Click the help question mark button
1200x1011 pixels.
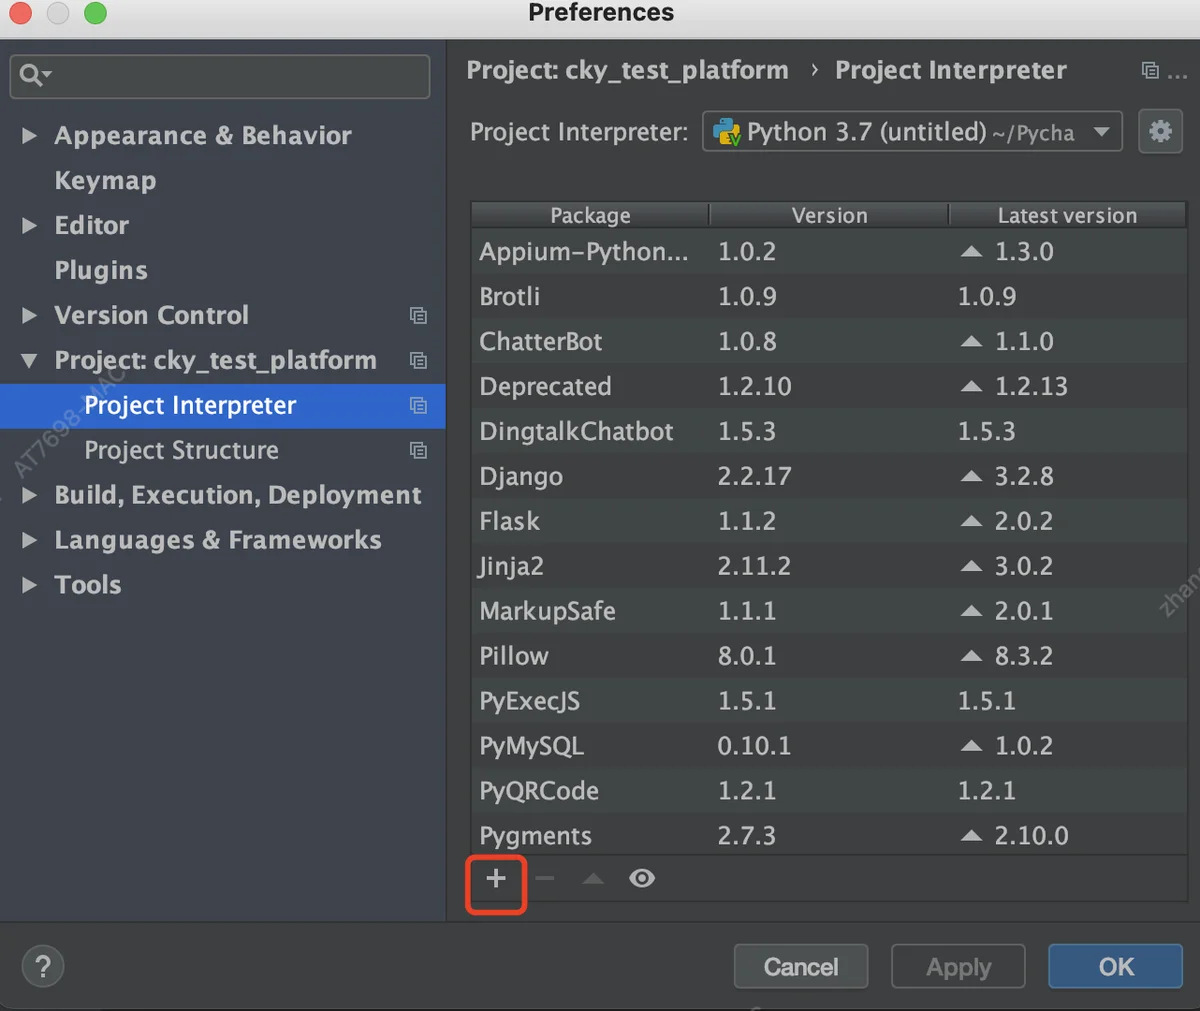pyautogui.click(x=43, y=967)
